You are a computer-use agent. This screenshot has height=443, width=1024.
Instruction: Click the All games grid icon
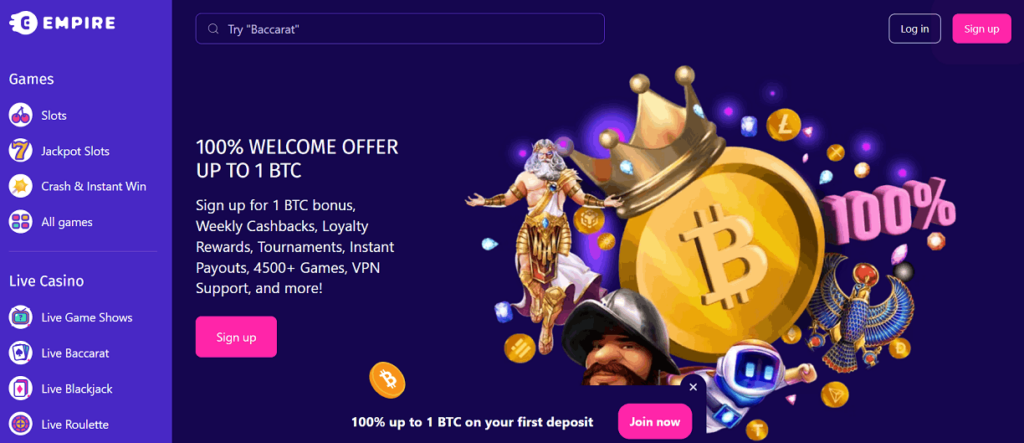(x=20, y=222)
